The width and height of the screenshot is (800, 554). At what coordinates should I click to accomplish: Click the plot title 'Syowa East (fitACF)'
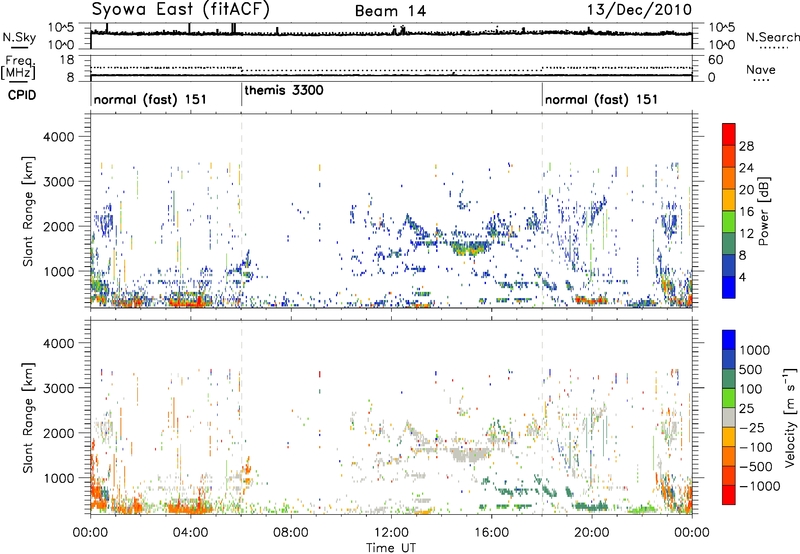[181, 10]
